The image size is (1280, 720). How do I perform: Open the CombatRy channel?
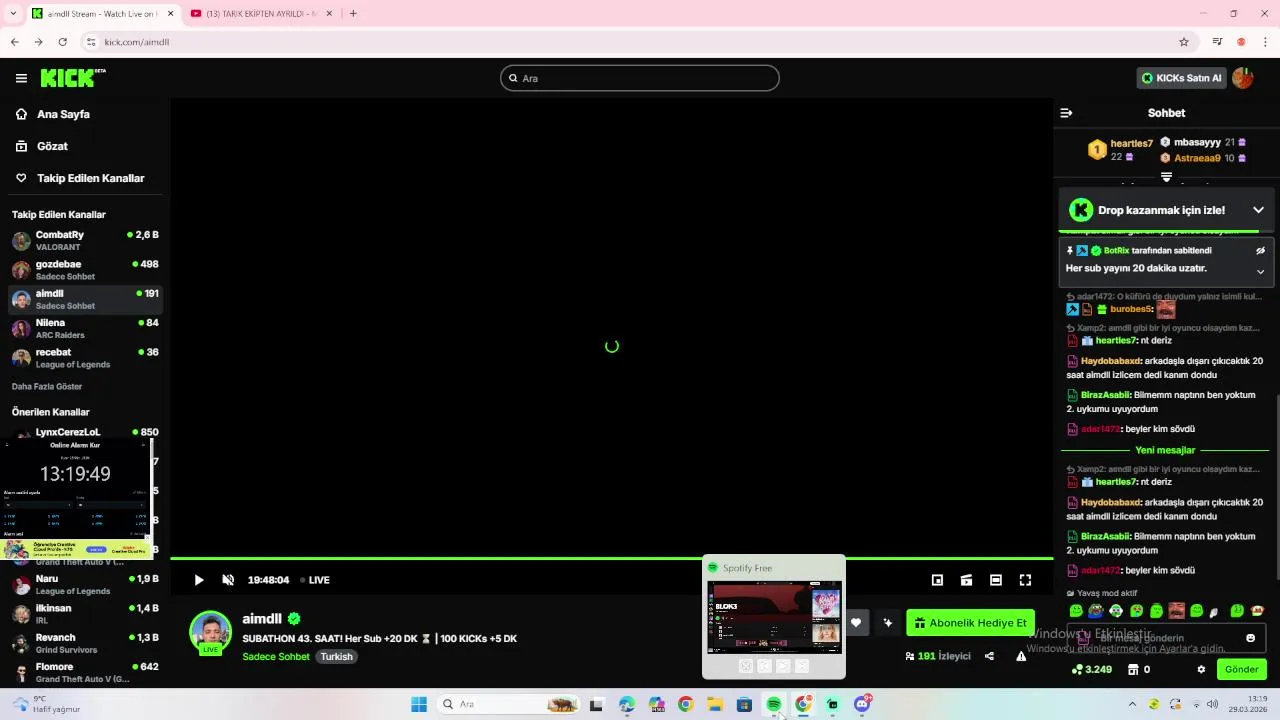(85, 241)
